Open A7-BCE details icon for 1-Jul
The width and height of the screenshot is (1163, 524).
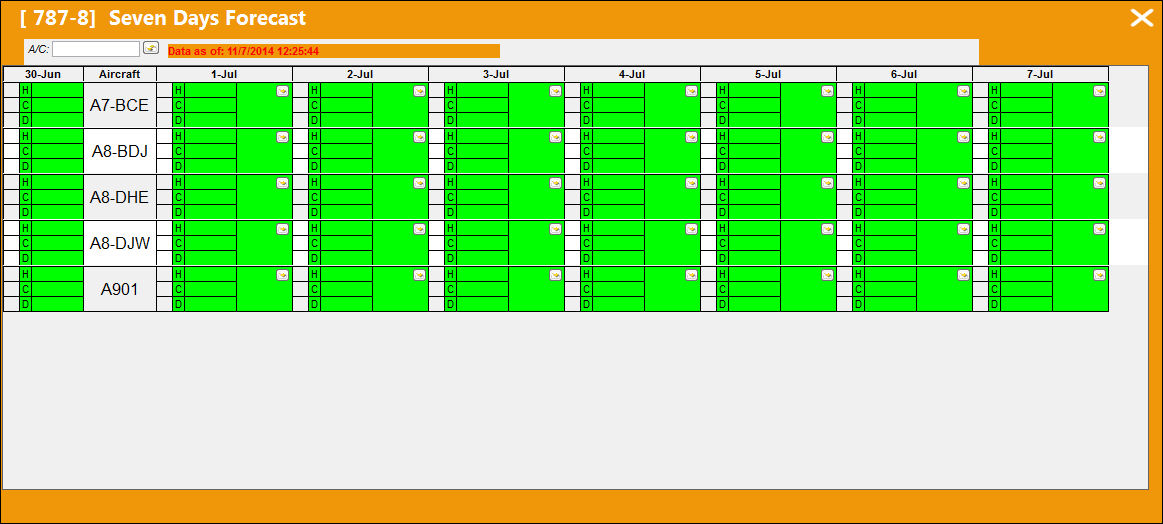283,91
